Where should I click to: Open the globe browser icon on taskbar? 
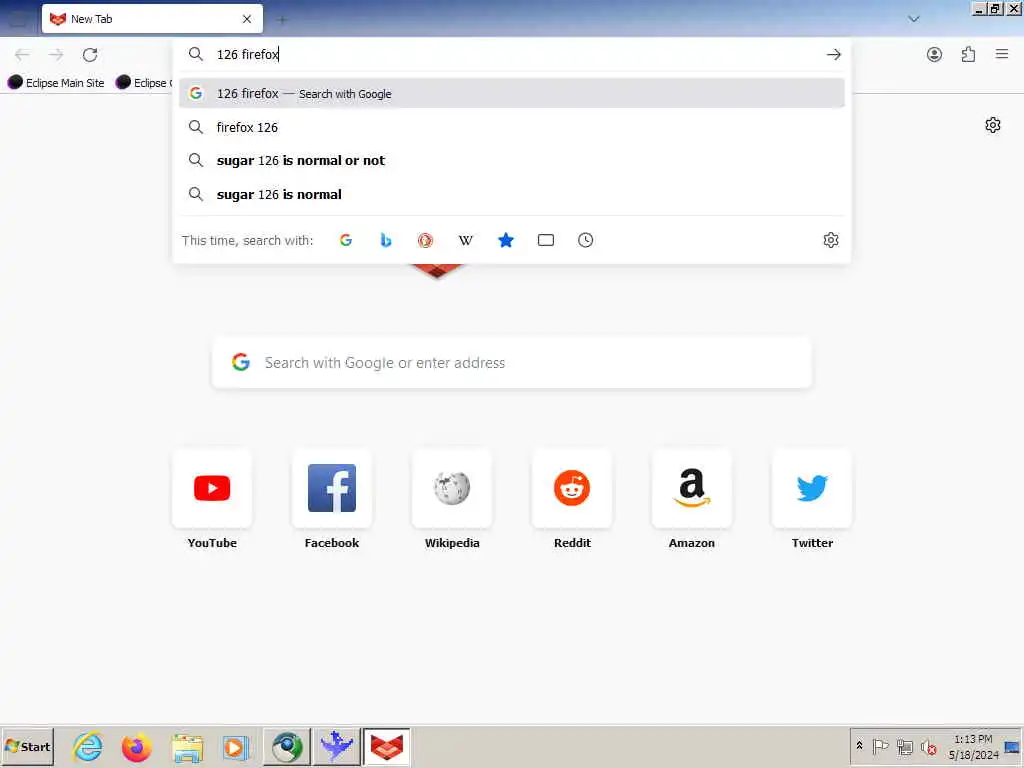287,746
